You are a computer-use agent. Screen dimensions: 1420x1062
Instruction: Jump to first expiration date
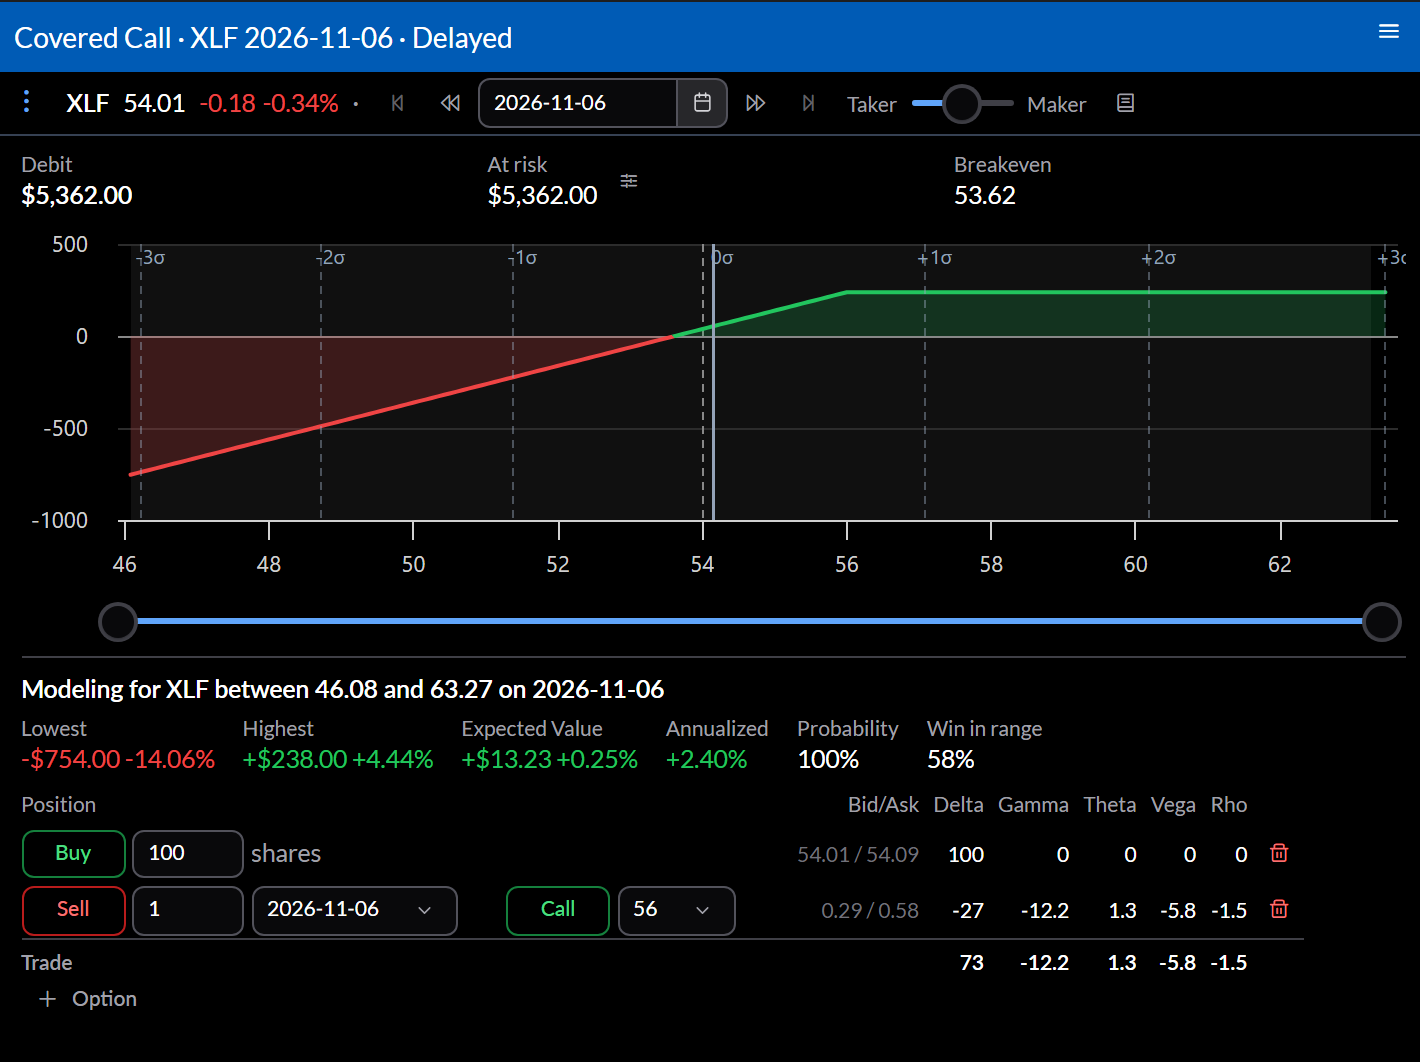[x=397, y=103]
